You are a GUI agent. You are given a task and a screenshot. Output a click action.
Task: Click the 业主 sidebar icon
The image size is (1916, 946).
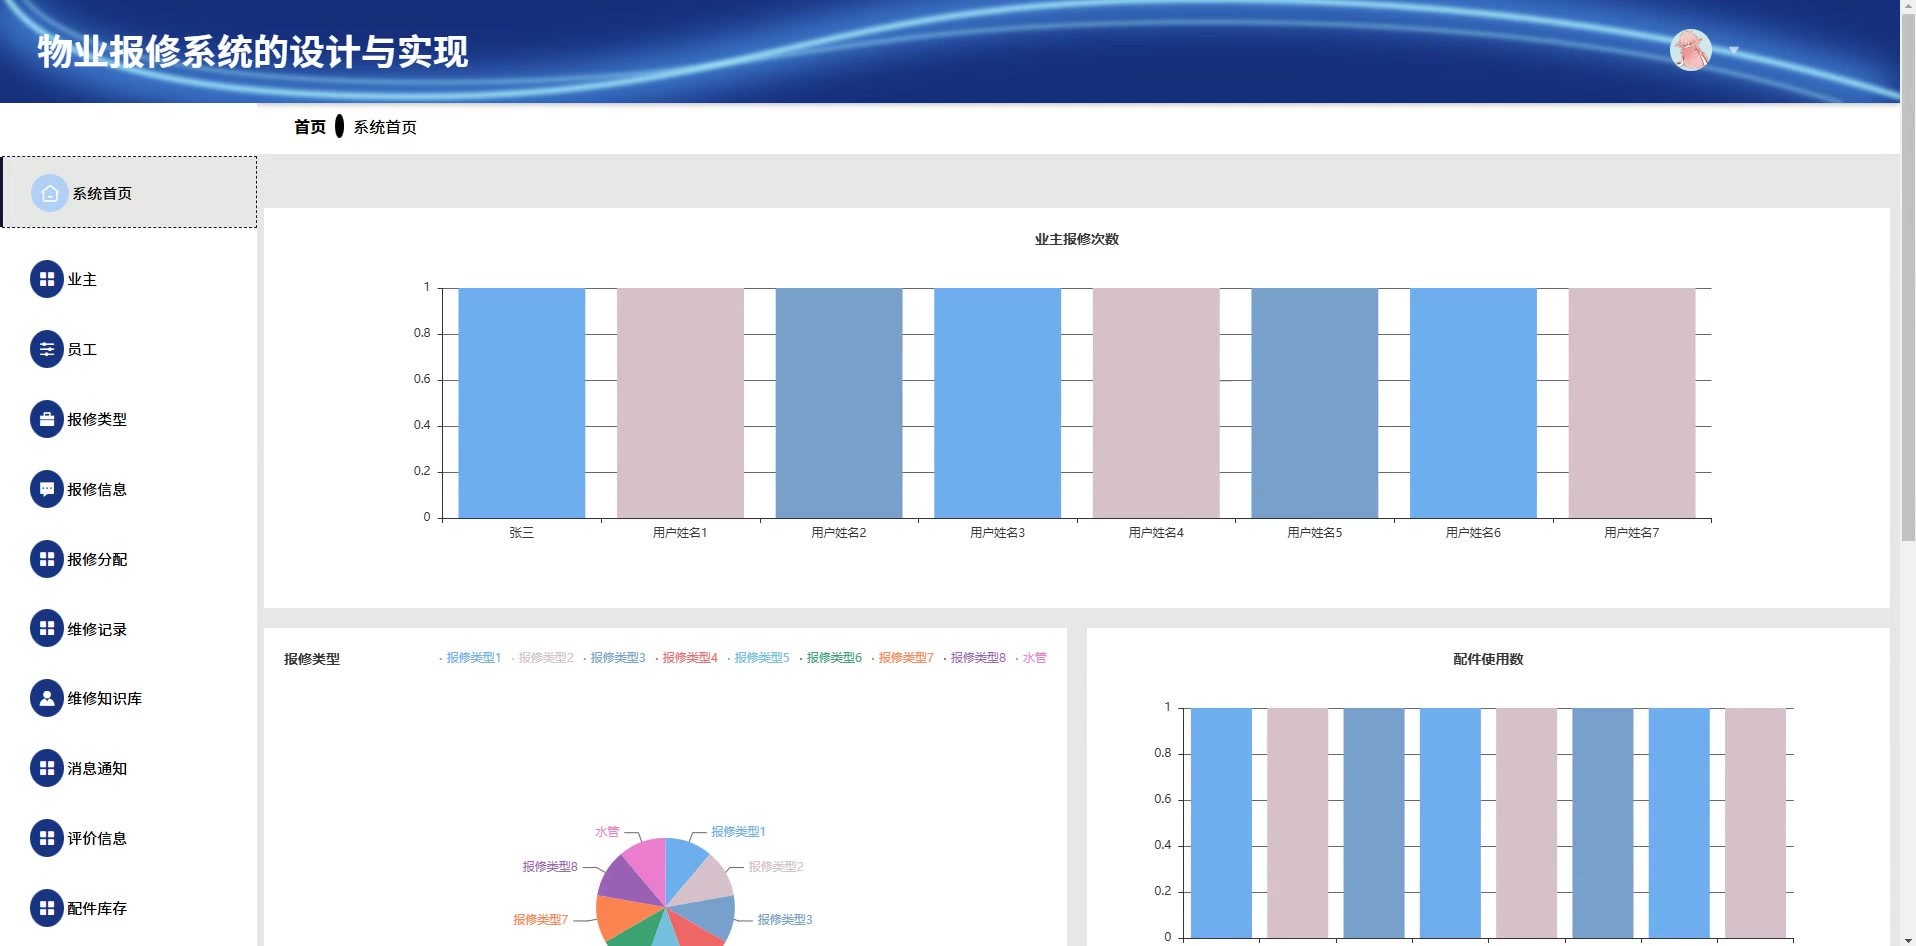pyautogui.click(x=47, y=279)
